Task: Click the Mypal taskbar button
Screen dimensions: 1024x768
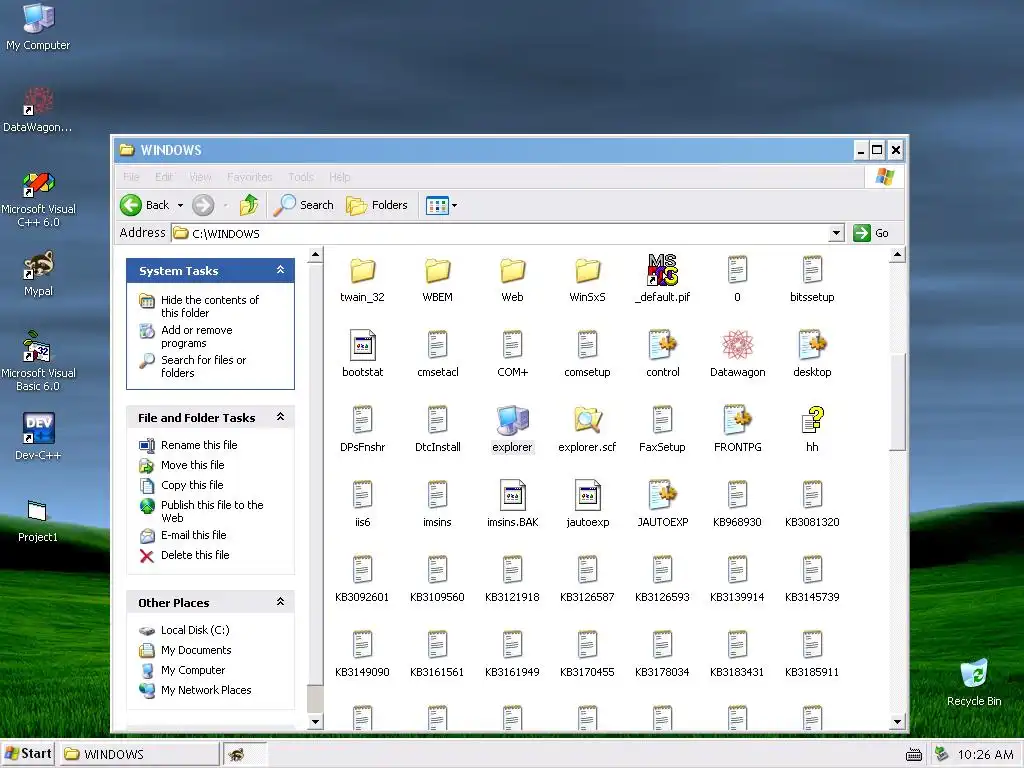Action: (246, 754)
